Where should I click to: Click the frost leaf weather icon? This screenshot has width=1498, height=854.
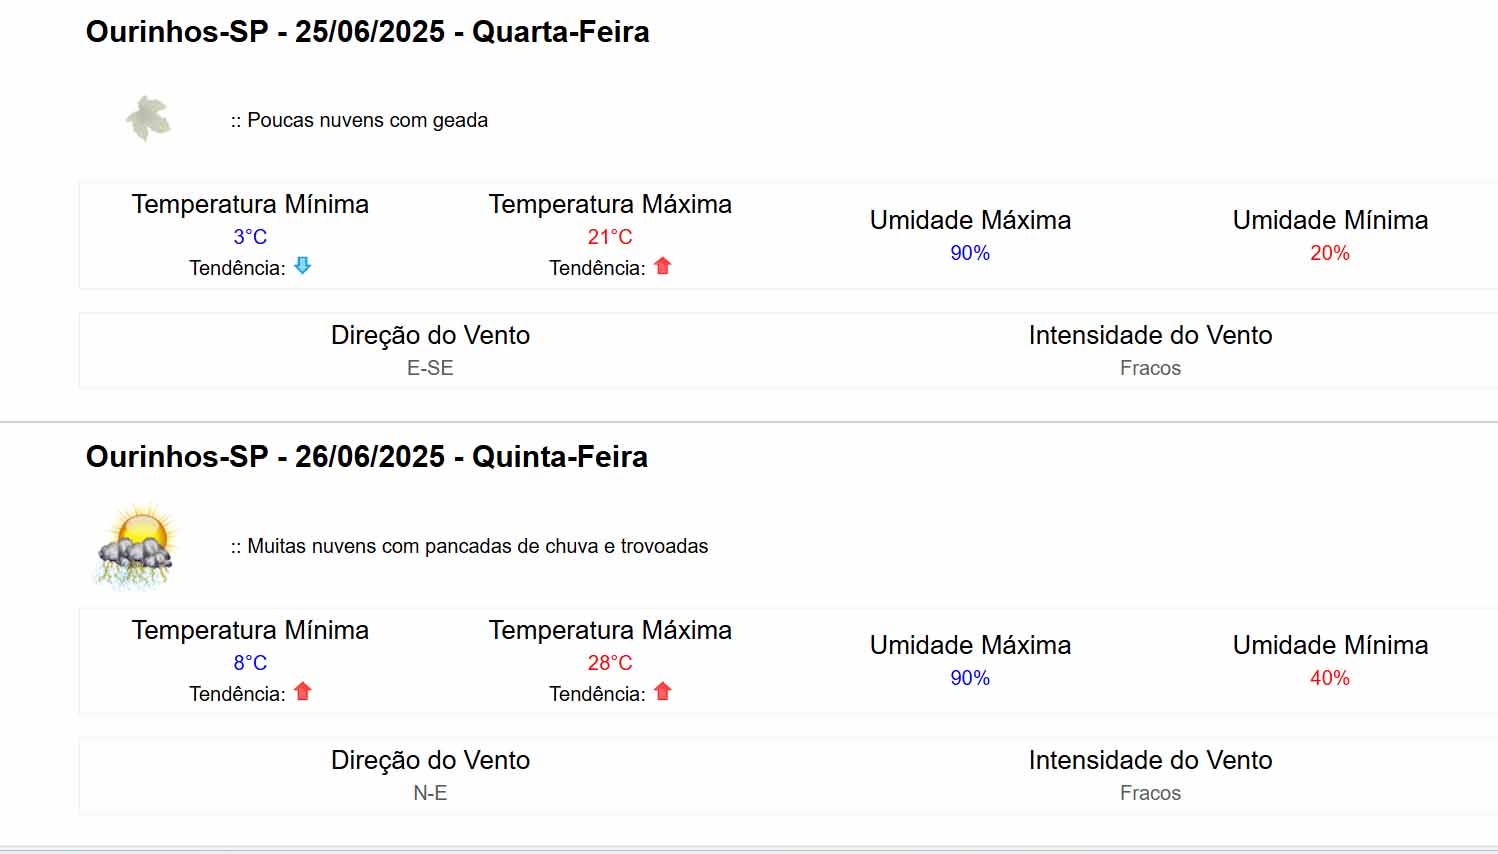click(148, 119)
